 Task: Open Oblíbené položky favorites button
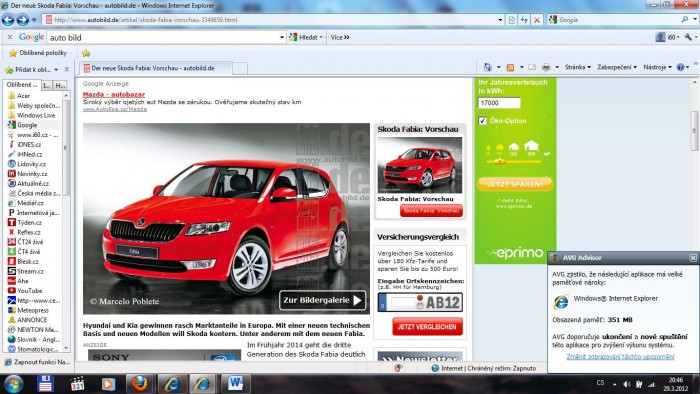38,53
